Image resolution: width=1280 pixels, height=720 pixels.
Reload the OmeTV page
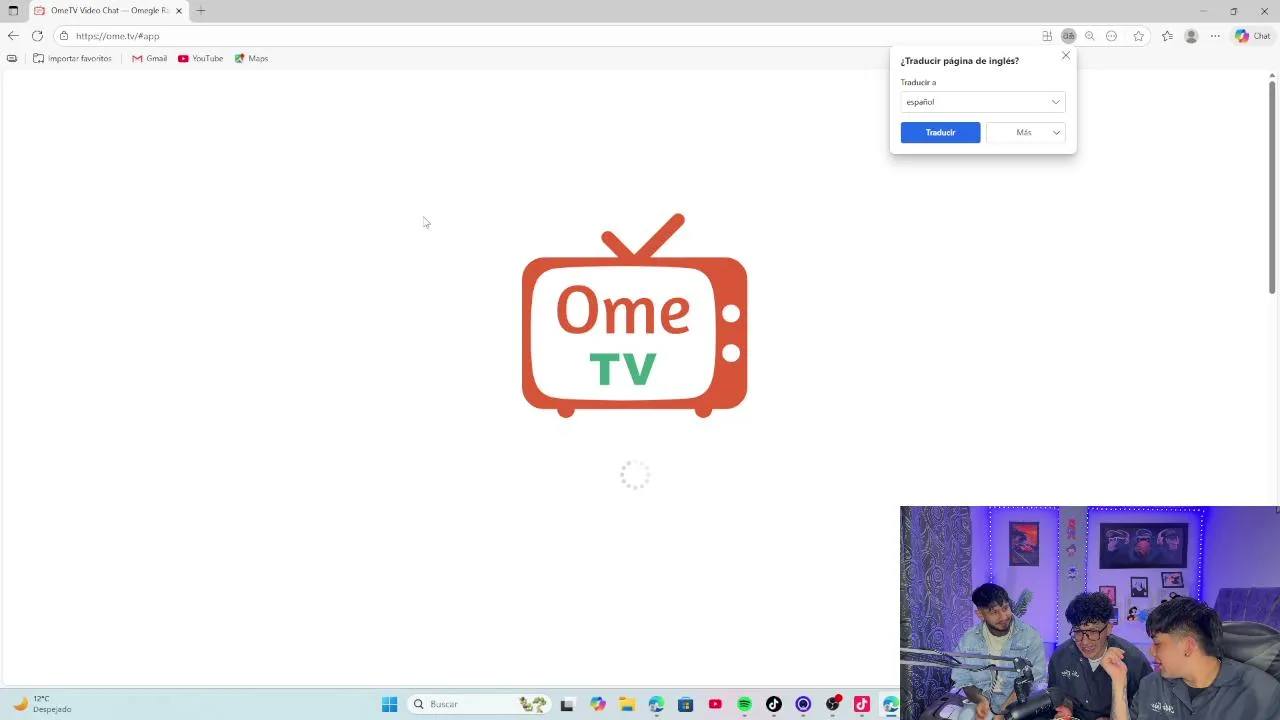(37, 36)
